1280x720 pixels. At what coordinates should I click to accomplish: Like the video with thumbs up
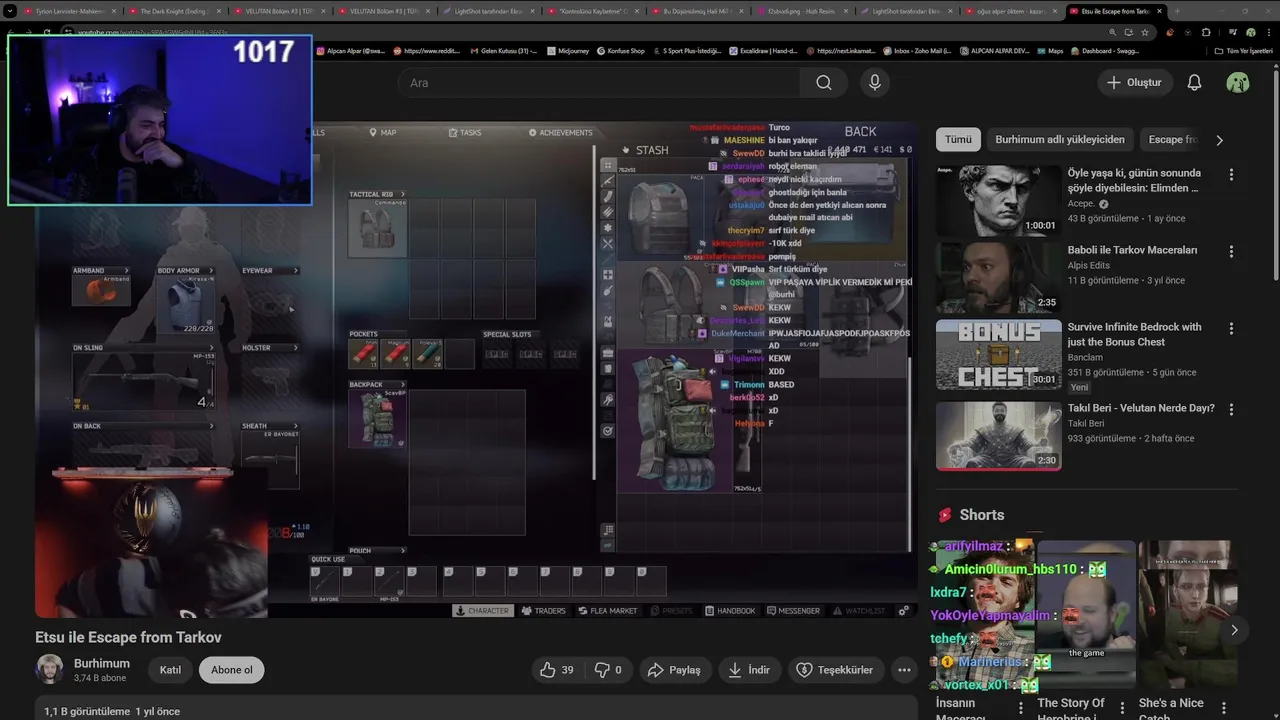[x=557, y=670]
